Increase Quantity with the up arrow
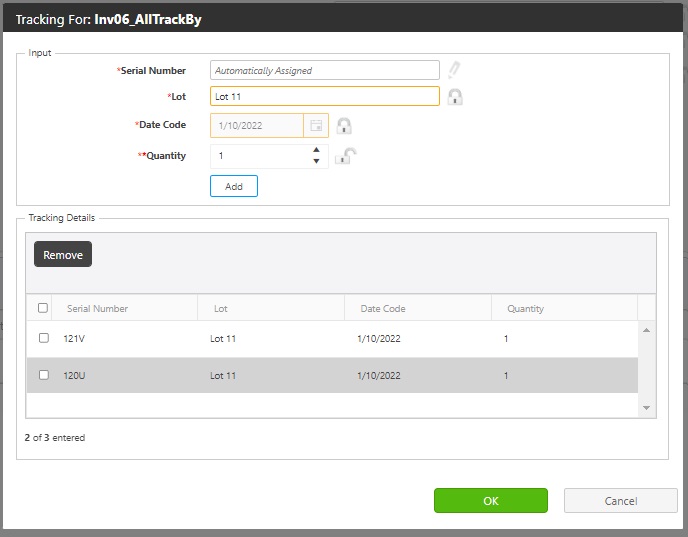 (x=316, y=150)
